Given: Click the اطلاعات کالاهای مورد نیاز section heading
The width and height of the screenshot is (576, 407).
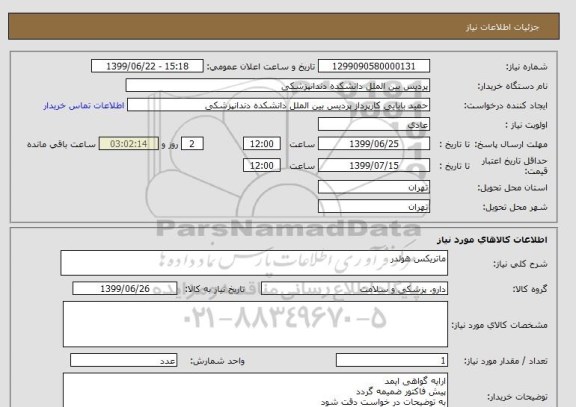Looking at the screenshot, I should (492, 240).
